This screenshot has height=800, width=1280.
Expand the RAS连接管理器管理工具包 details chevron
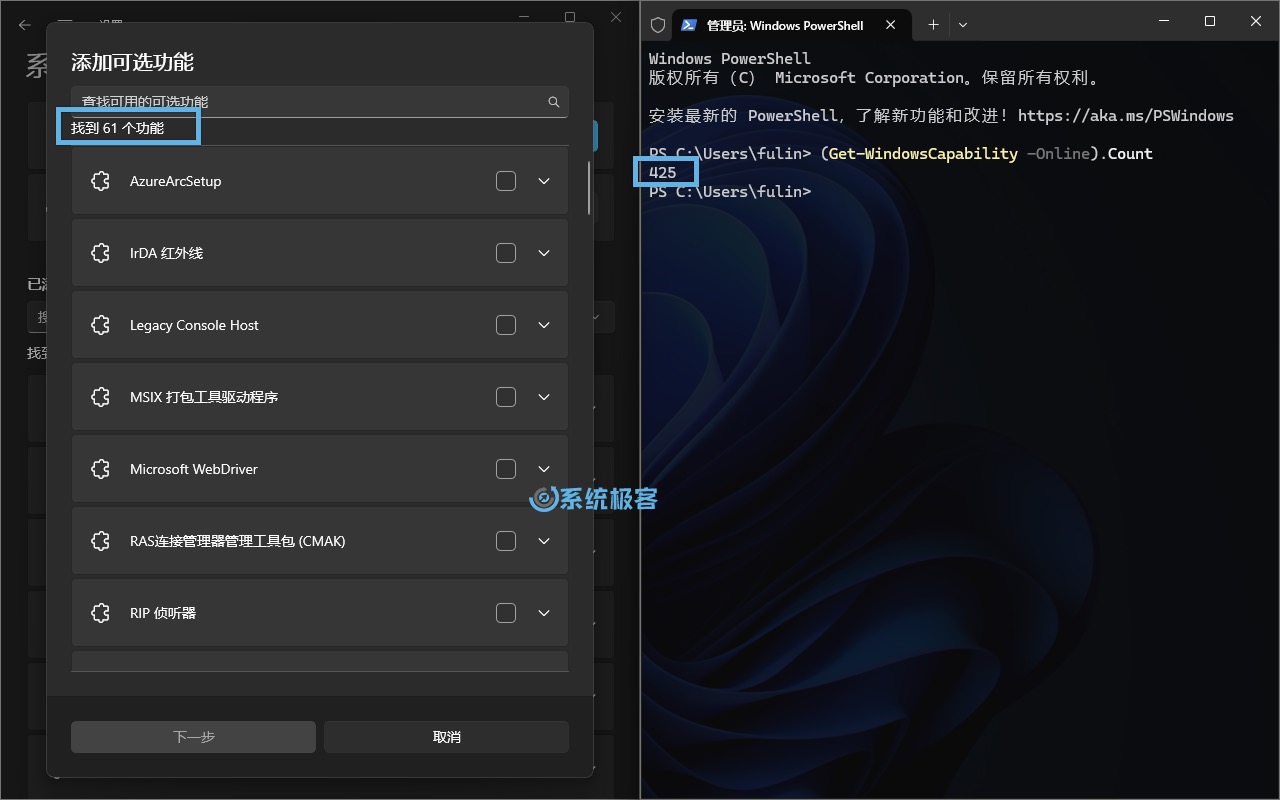(x=544, y=541)
